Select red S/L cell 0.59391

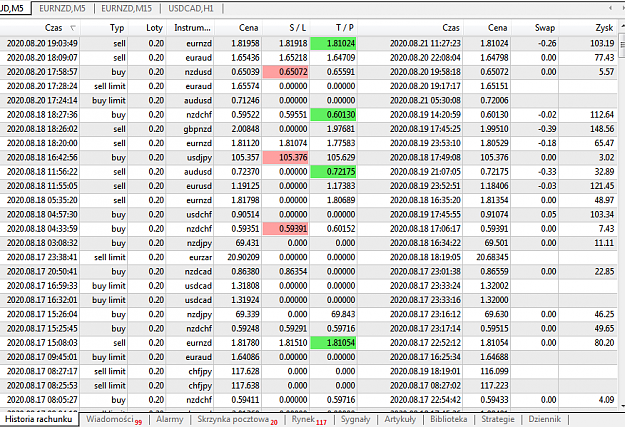coord(285,229)
